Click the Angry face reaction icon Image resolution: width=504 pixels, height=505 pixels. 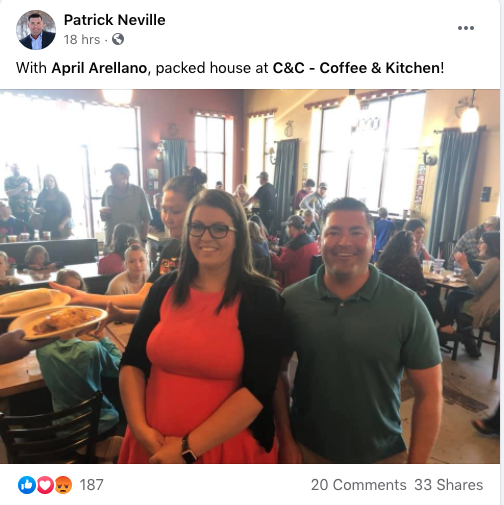(x=63, y=485)
